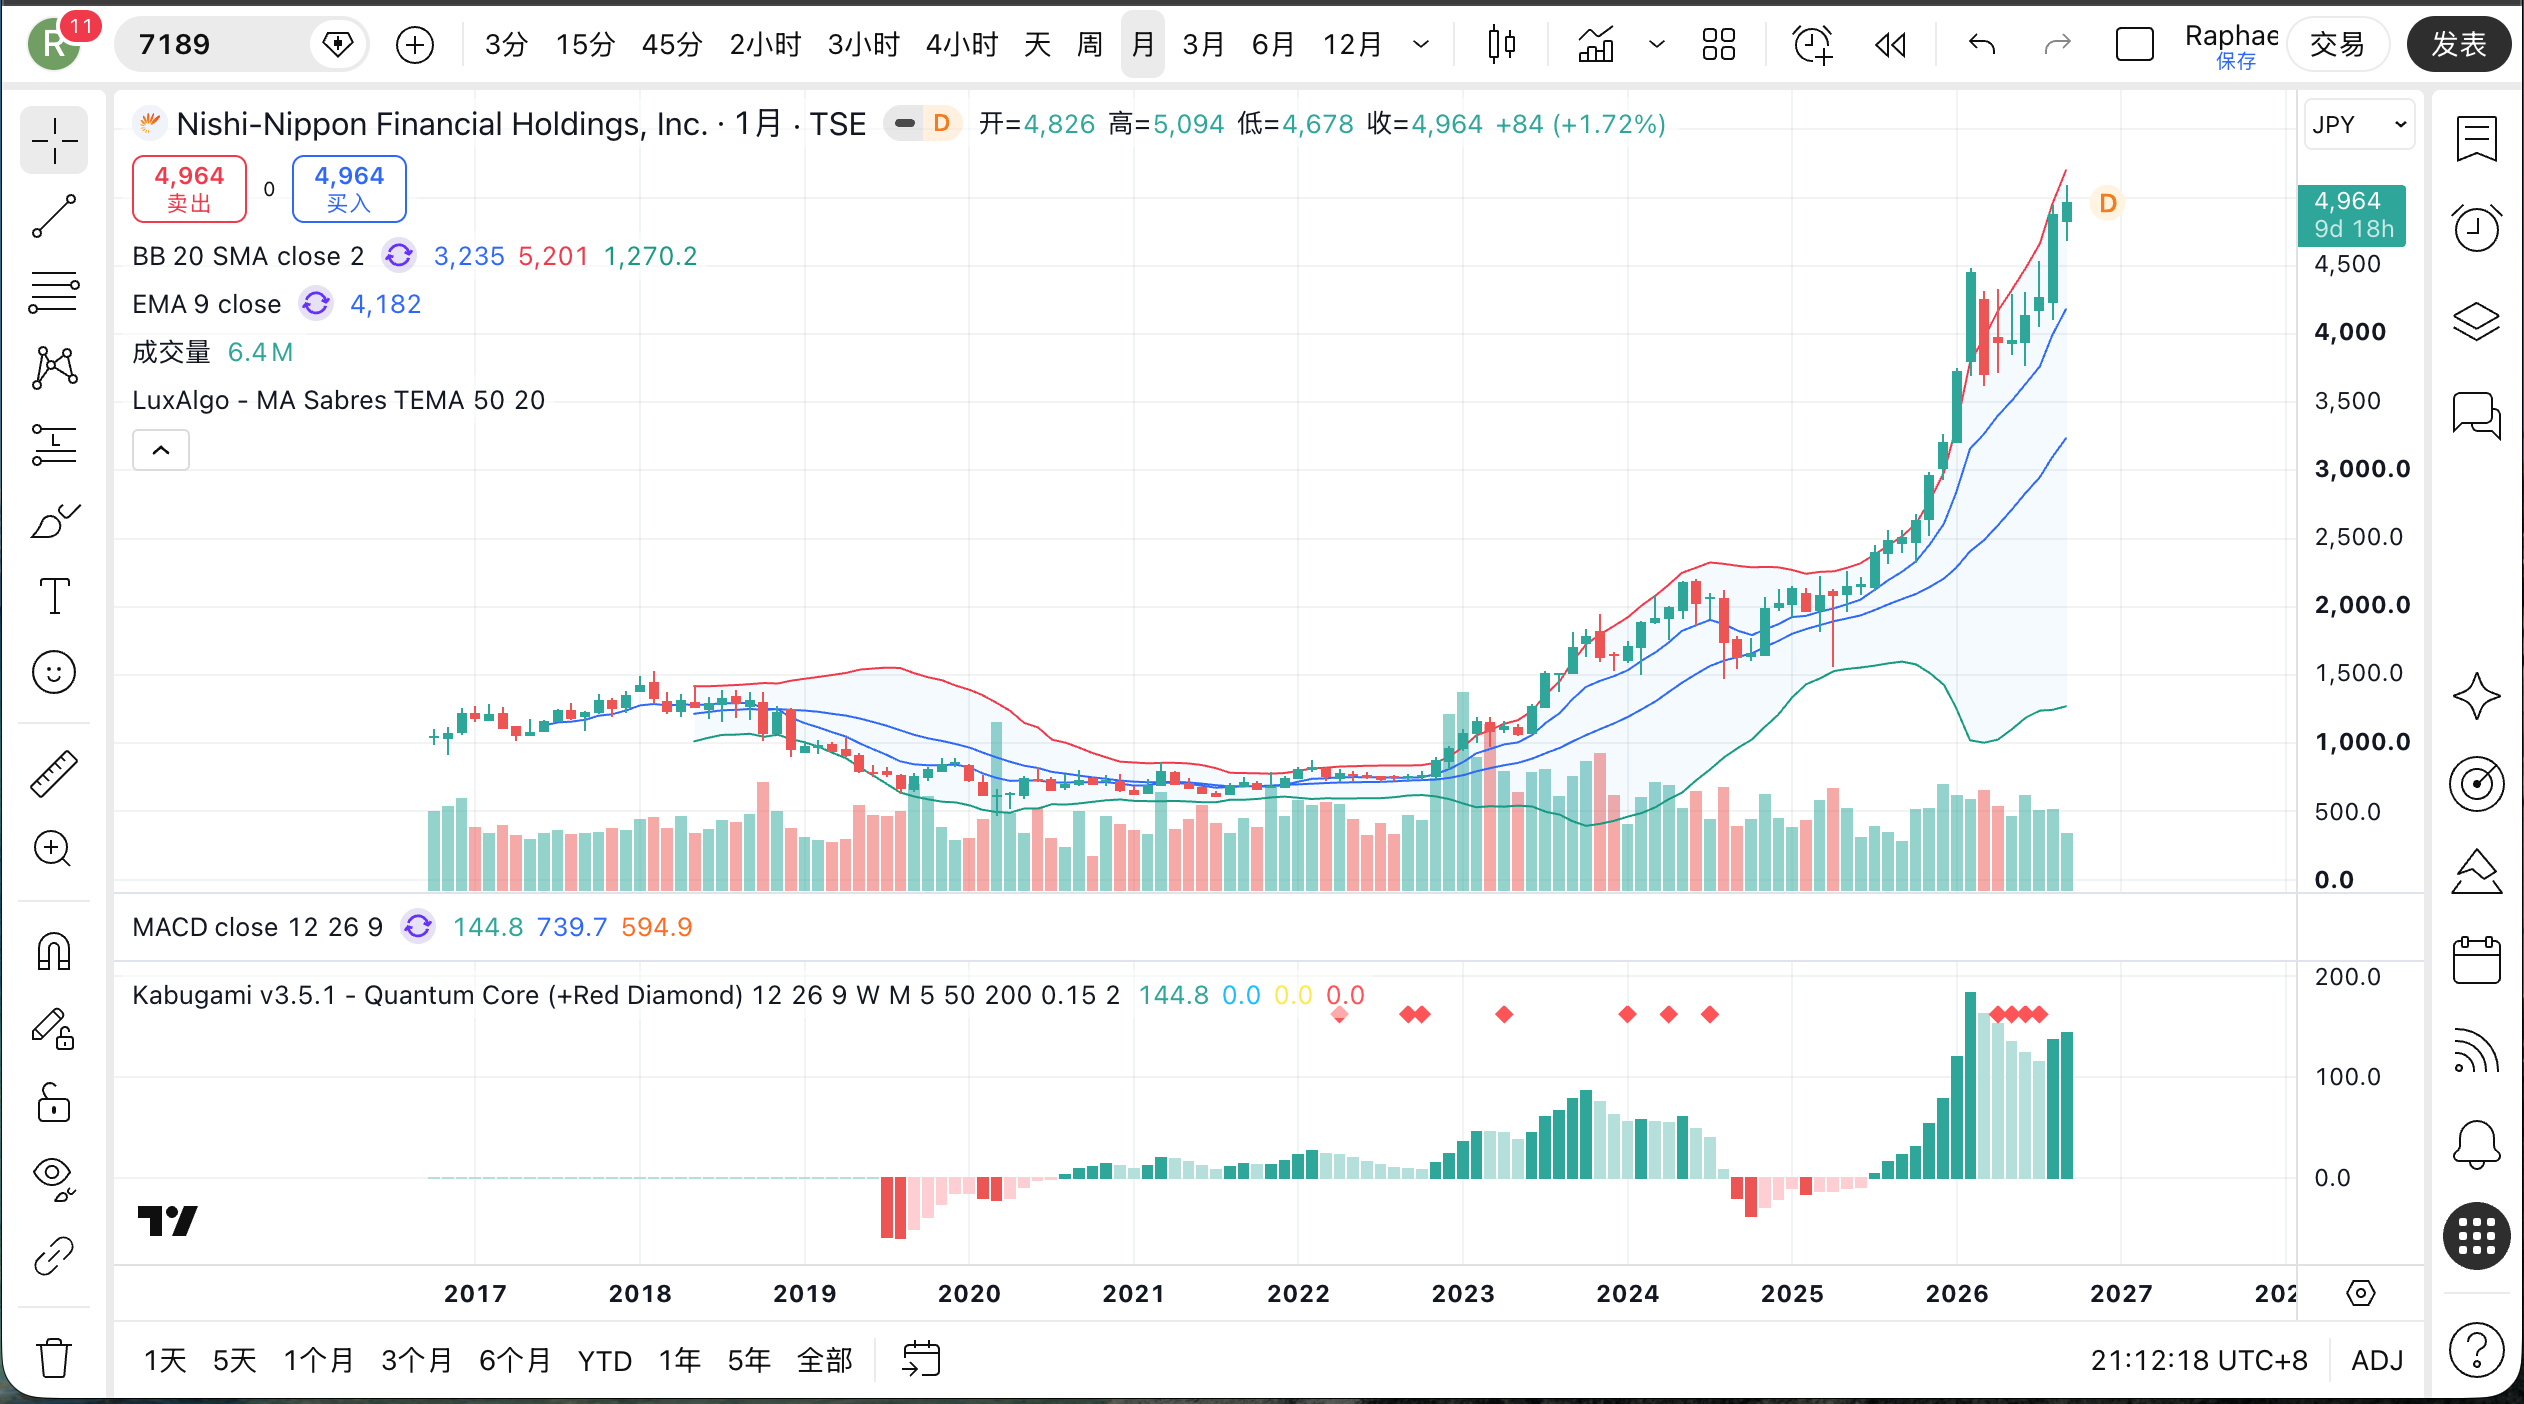Open the object tree layers panel
The height and width of the screenshot is (1404, 2524).
point(2476,321)
